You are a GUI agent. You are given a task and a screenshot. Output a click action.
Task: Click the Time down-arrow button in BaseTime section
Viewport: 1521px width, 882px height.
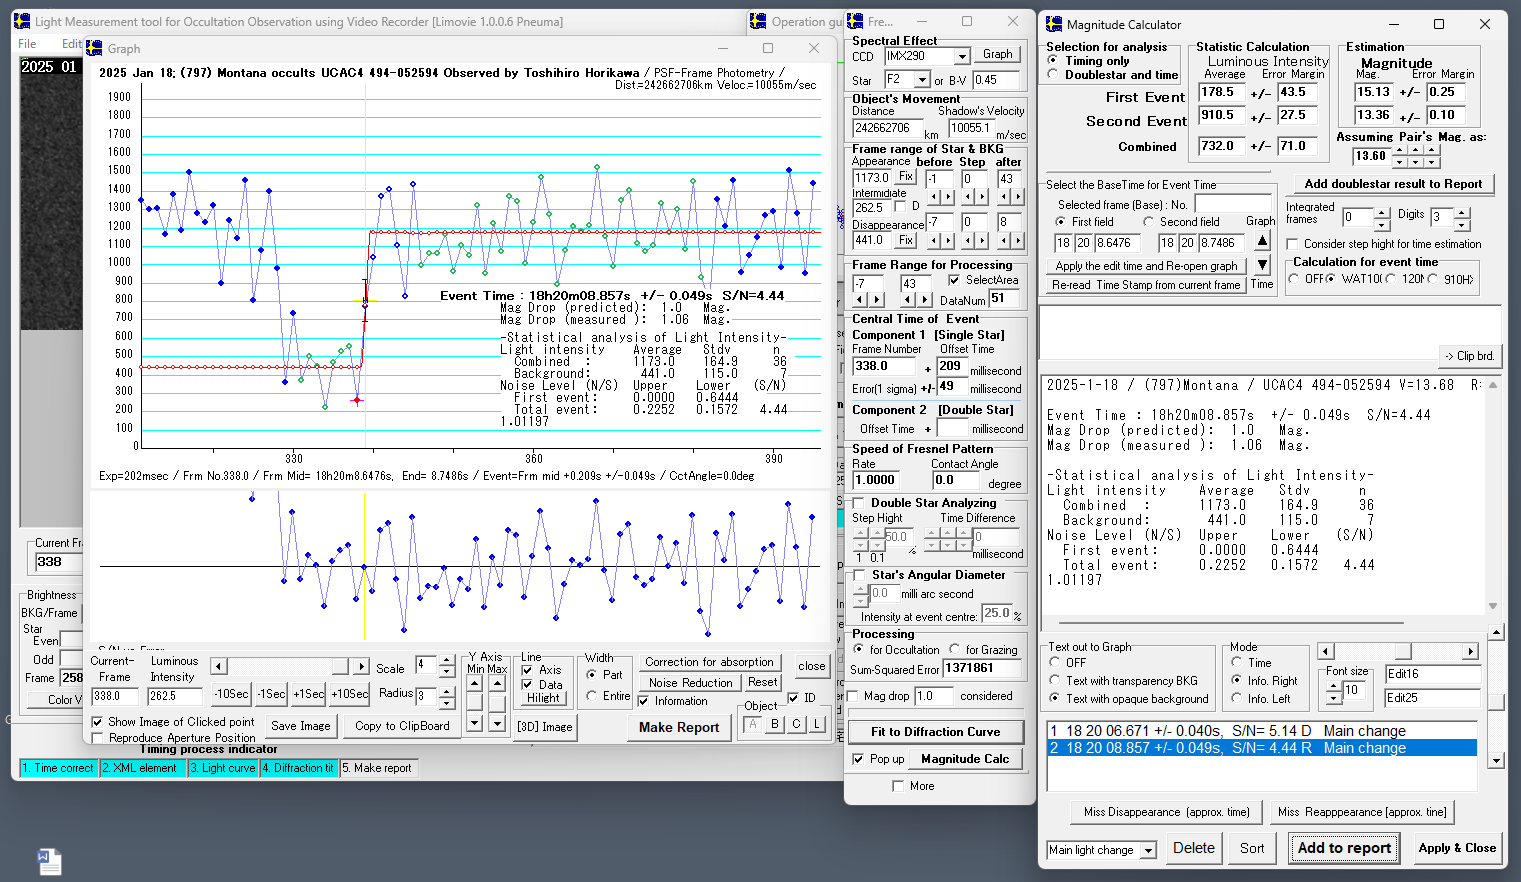click(x=1262, y=265)
